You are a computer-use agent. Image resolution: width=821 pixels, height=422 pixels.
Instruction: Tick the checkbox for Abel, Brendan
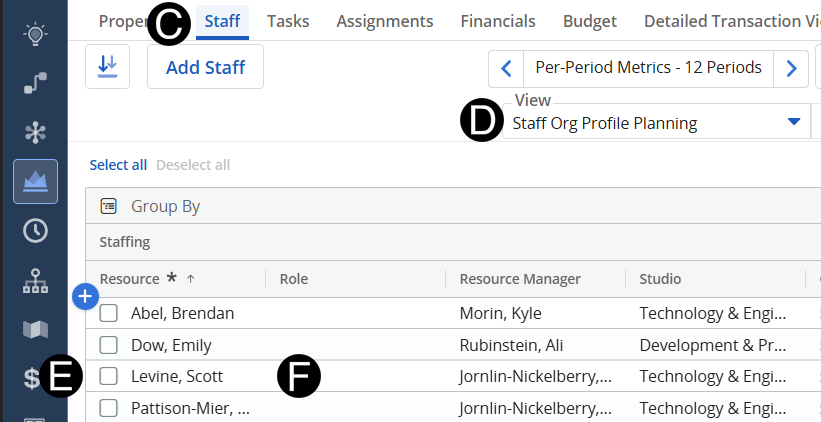point(109,313)
